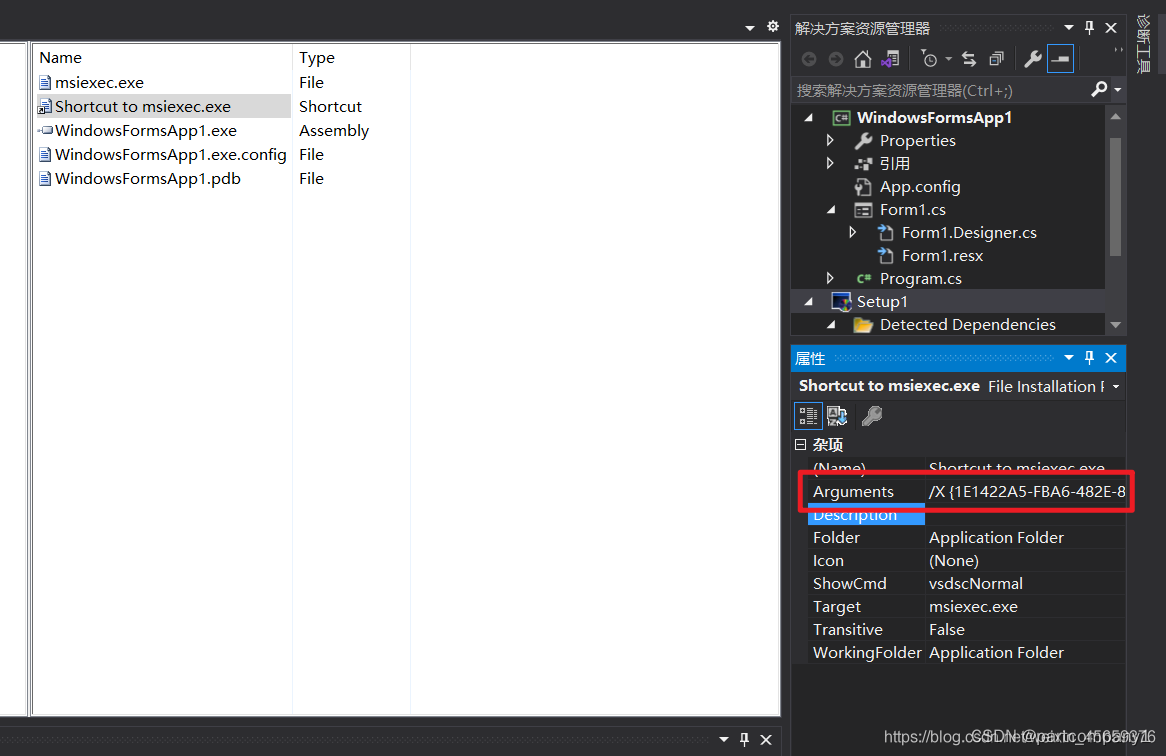
Task: Collapse the Detected Dependencies folder
Action: (x=831, y=325)
